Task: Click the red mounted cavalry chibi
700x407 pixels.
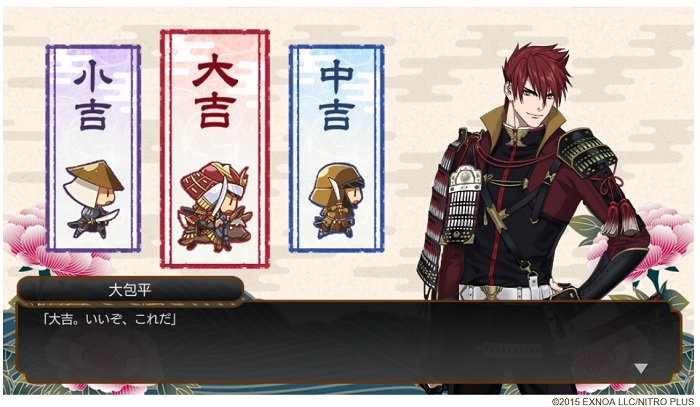Action: (x=215, y=204)
